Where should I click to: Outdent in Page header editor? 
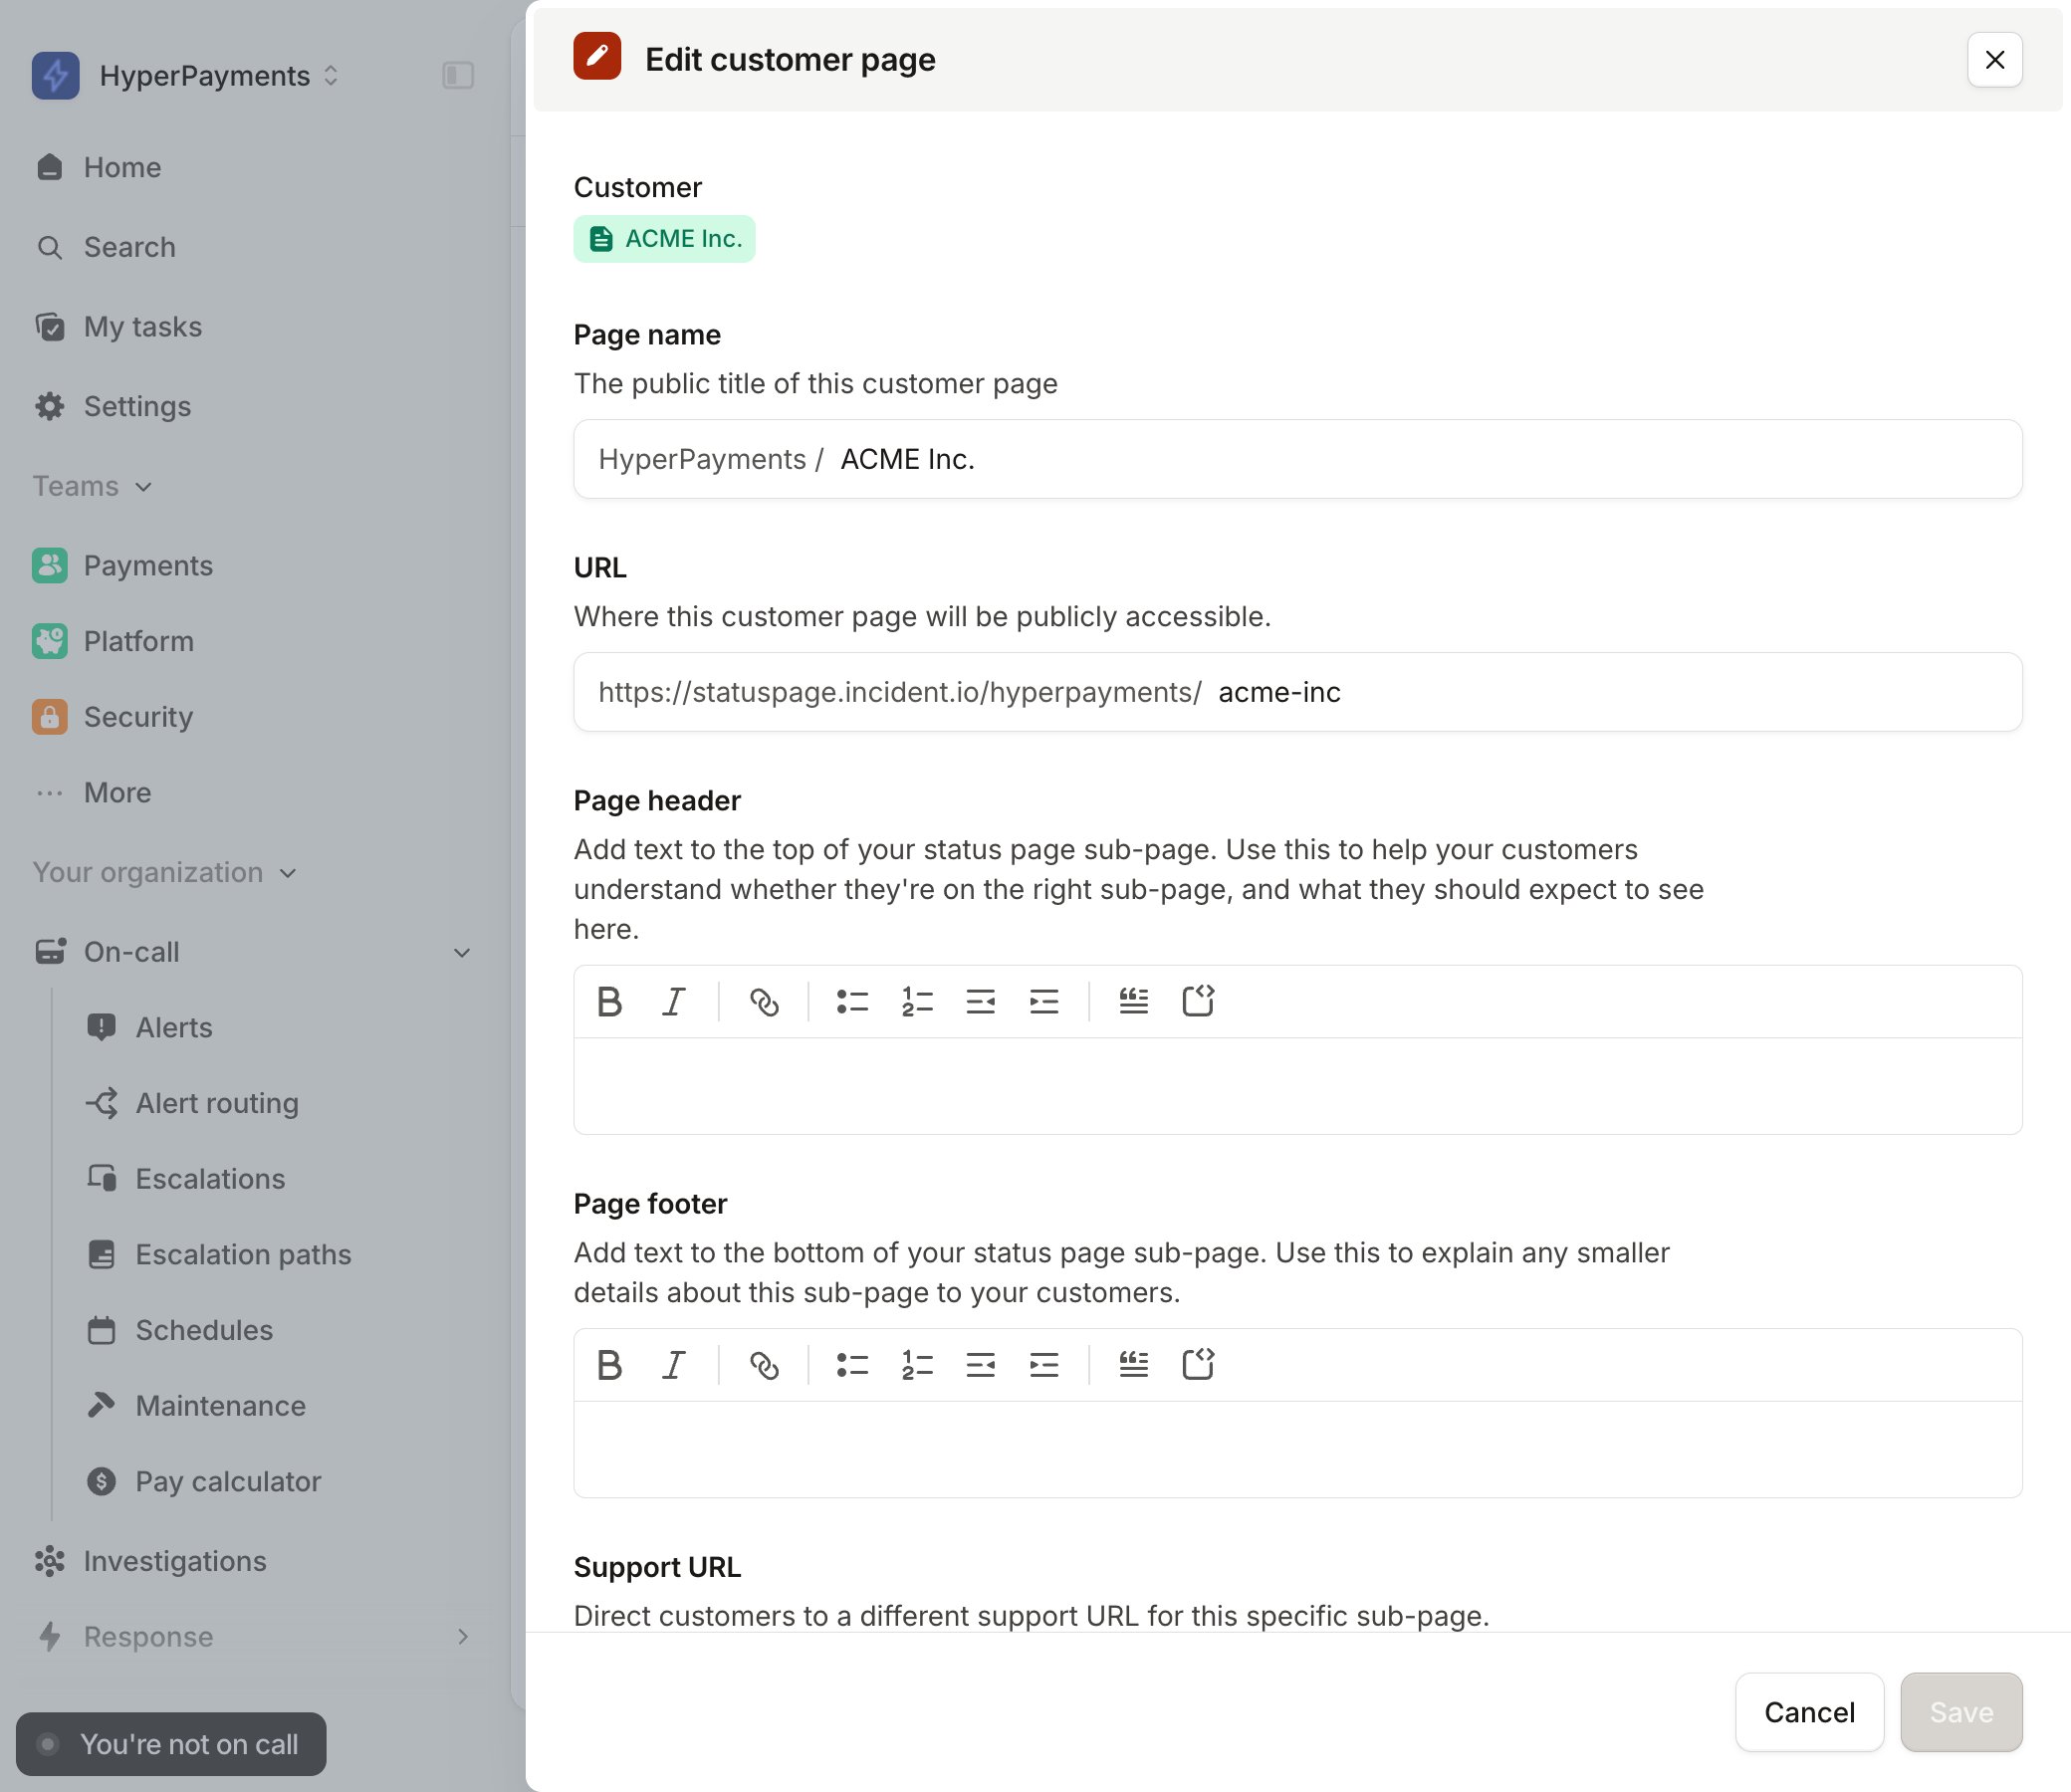(x=981, y=1001)
